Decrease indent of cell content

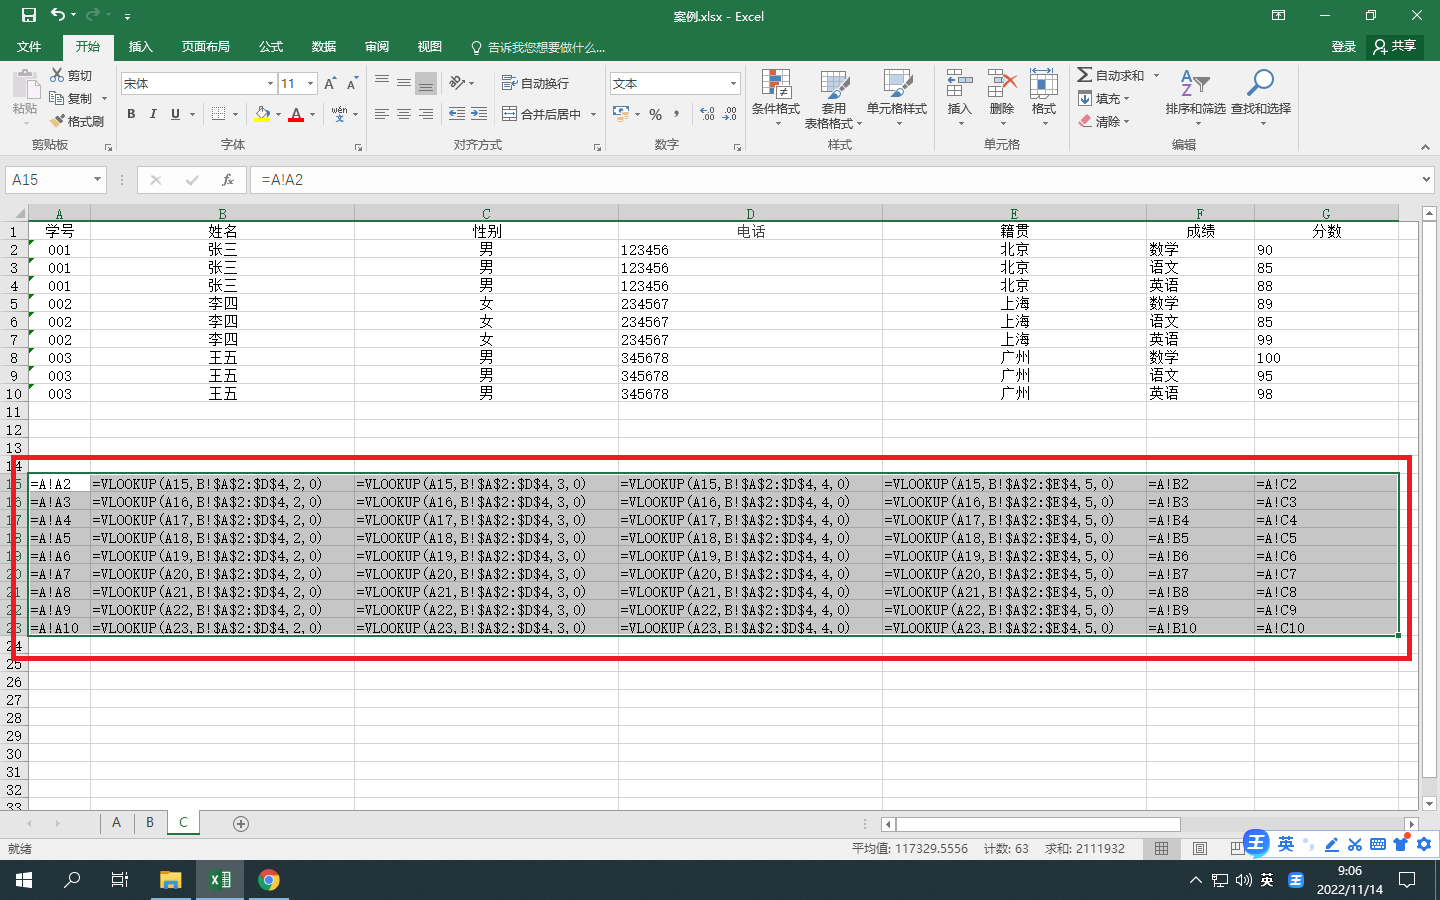pos(457,114)
